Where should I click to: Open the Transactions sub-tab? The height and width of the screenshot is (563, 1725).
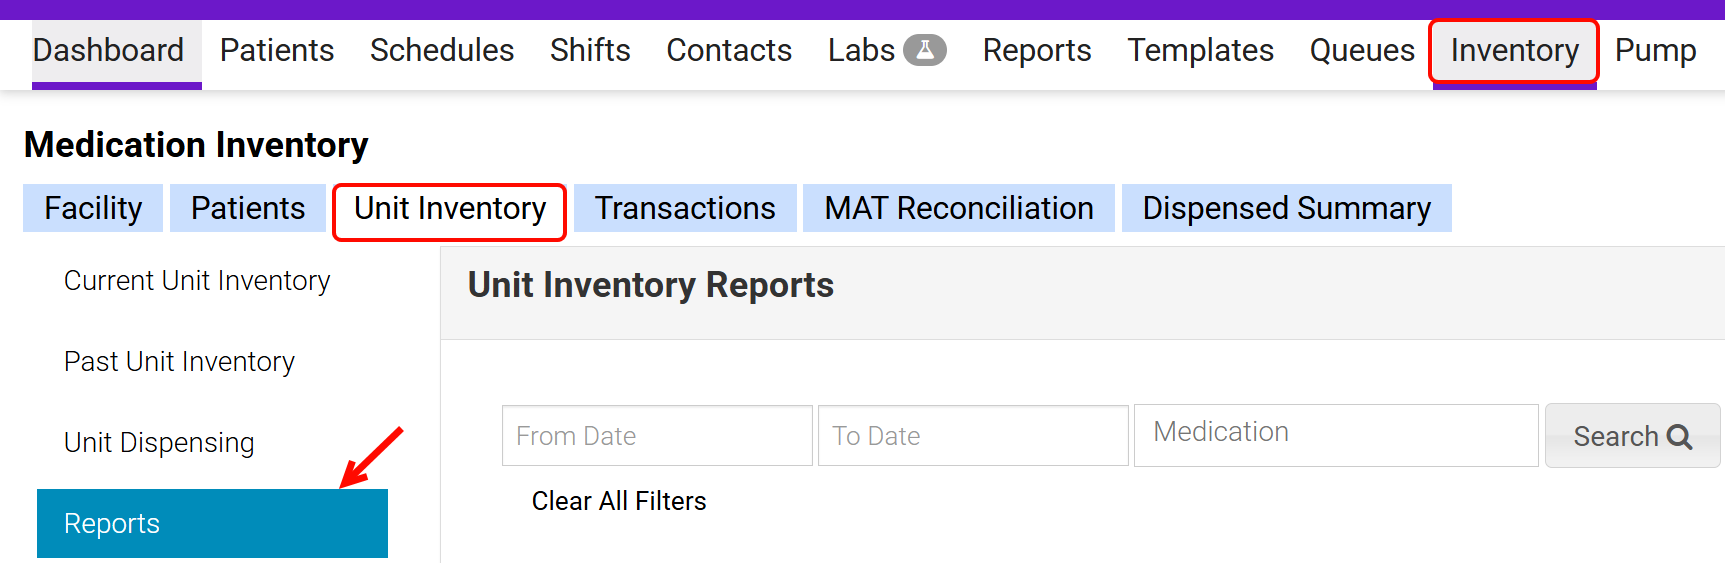point(685,208)
